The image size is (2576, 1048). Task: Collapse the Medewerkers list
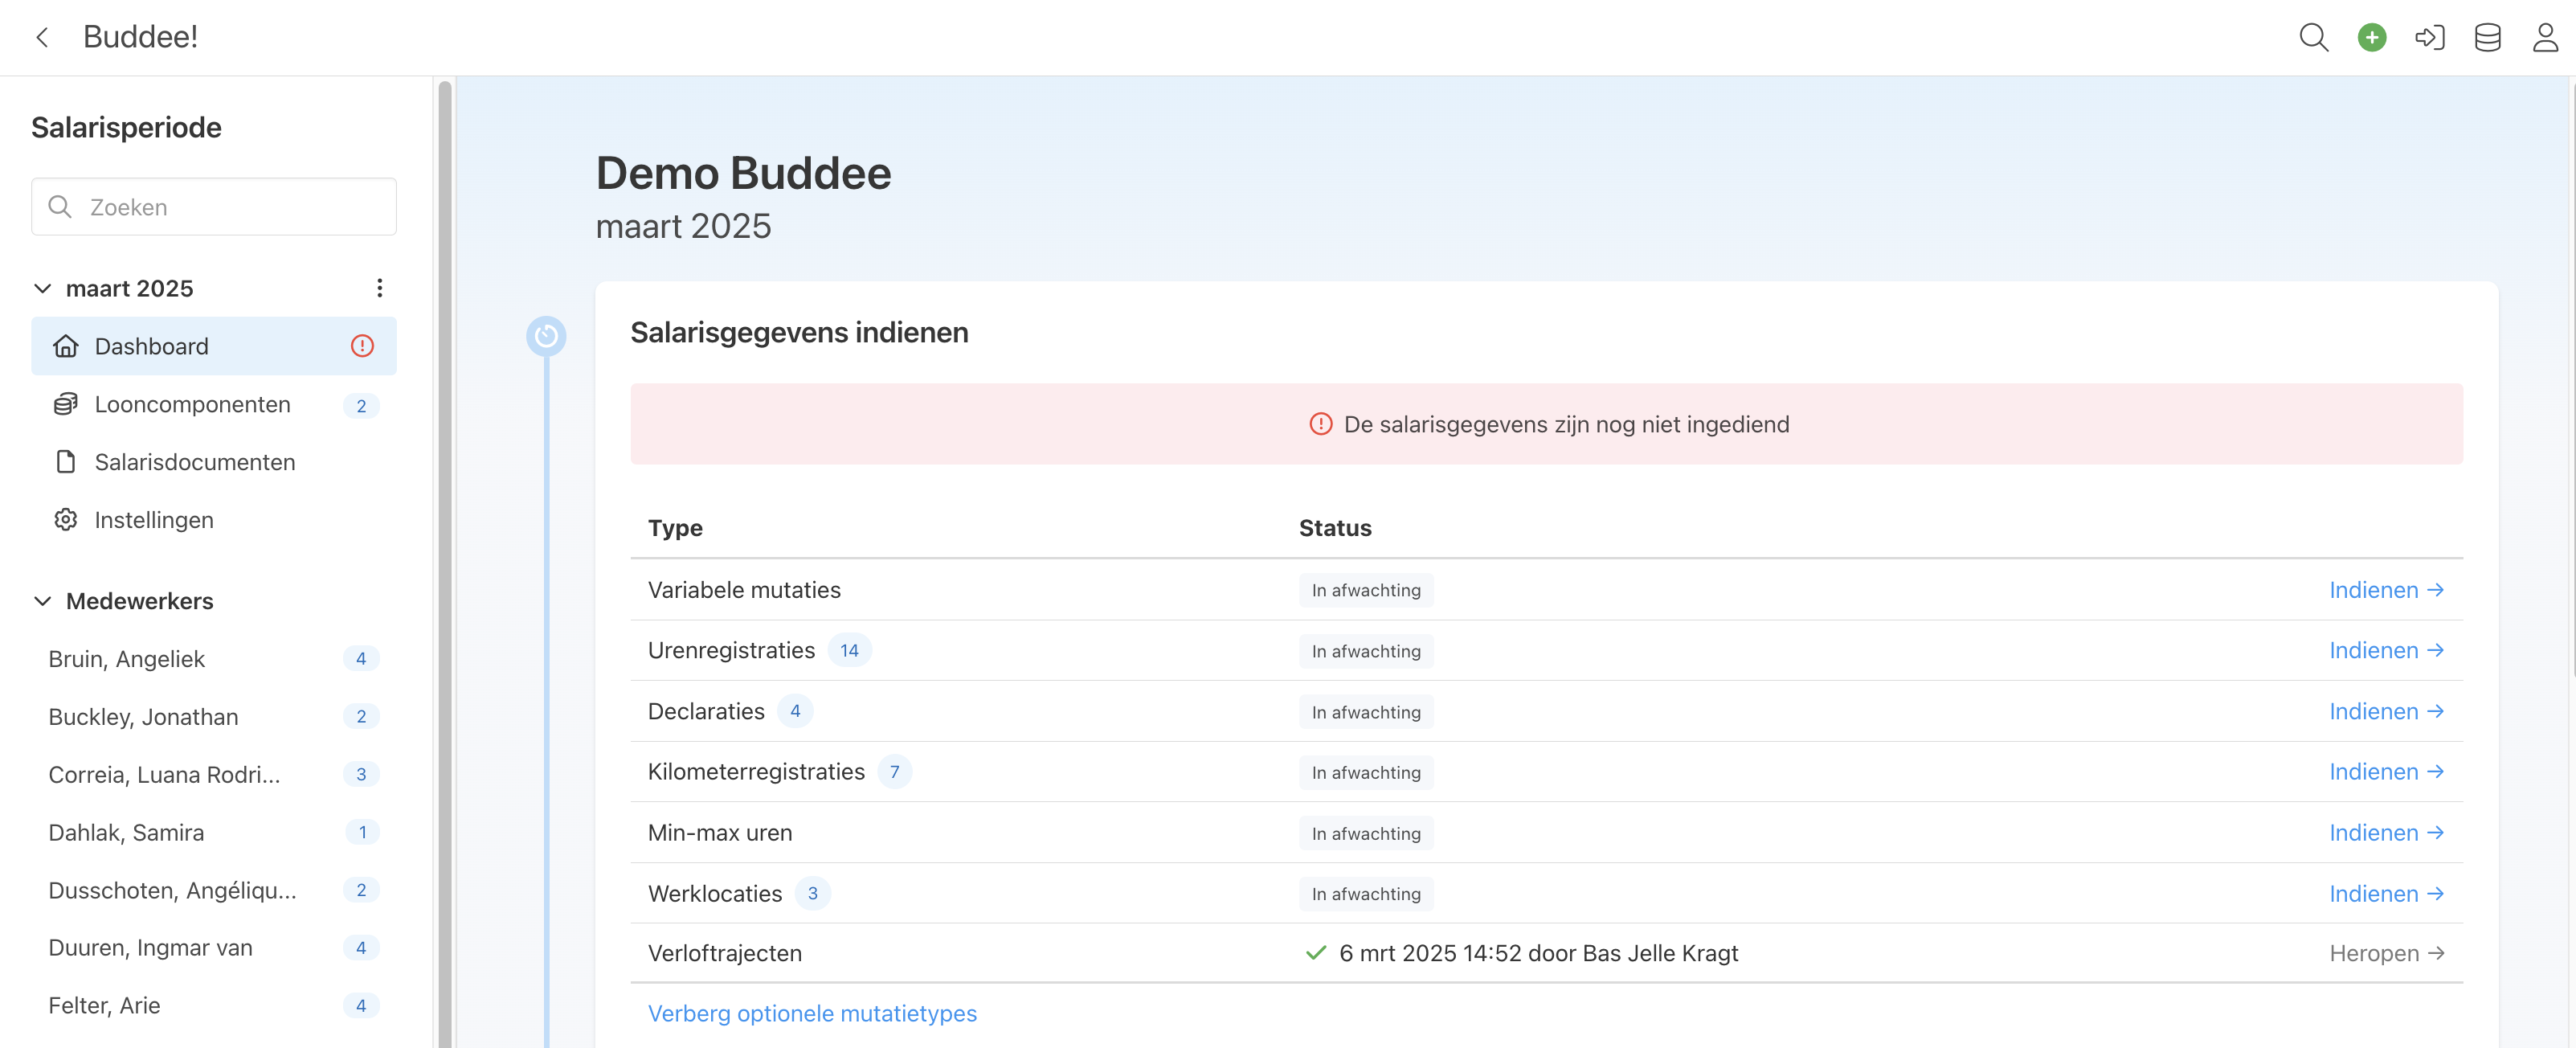[43, 601]
